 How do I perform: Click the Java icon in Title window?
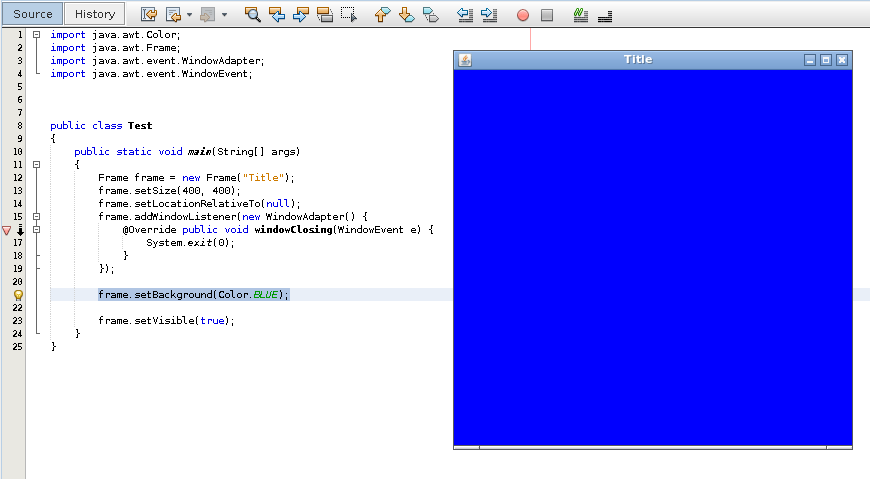tap(465, 60)
